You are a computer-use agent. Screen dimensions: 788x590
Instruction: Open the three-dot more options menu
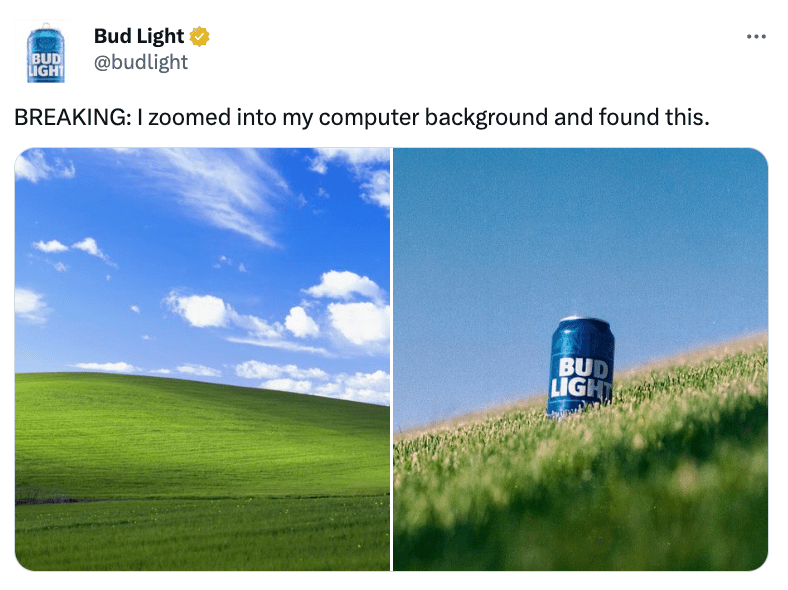756,37
